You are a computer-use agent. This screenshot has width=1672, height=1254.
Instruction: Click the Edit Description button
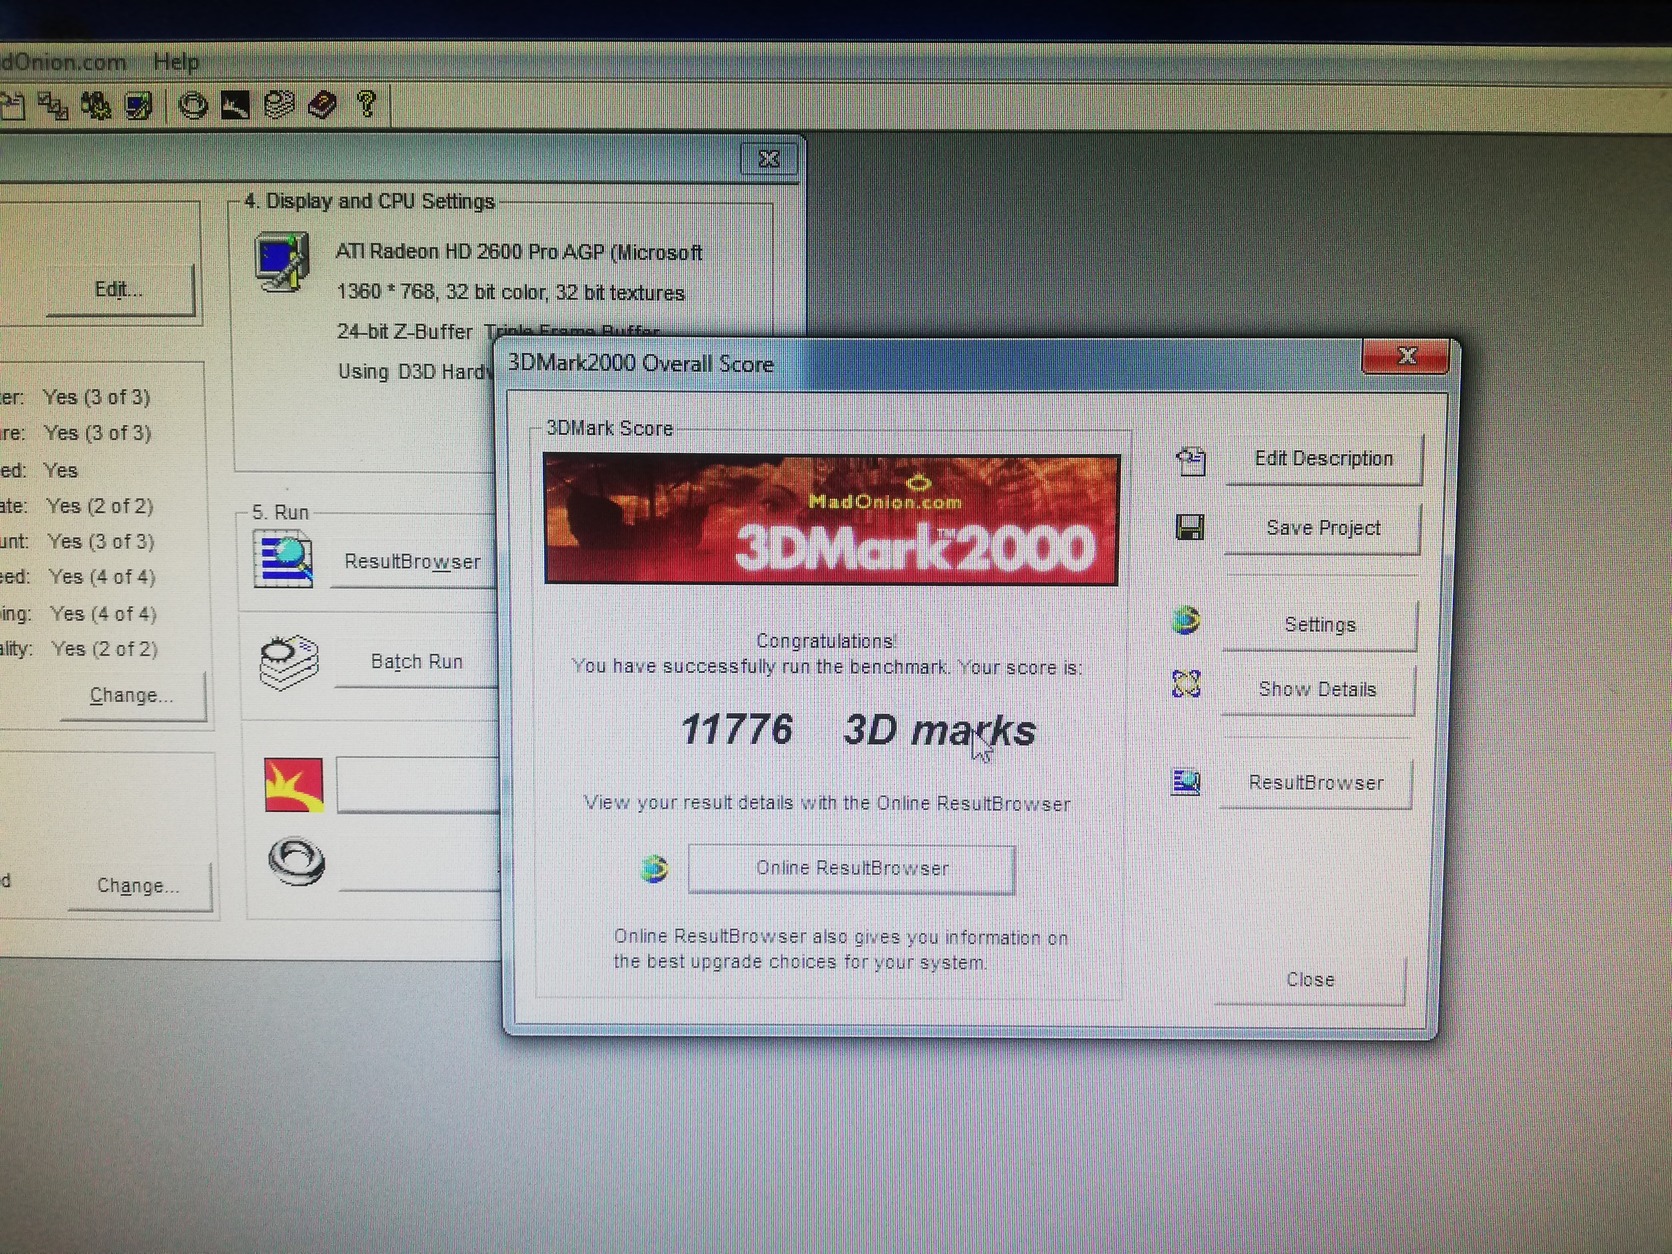coord(1323,459)
